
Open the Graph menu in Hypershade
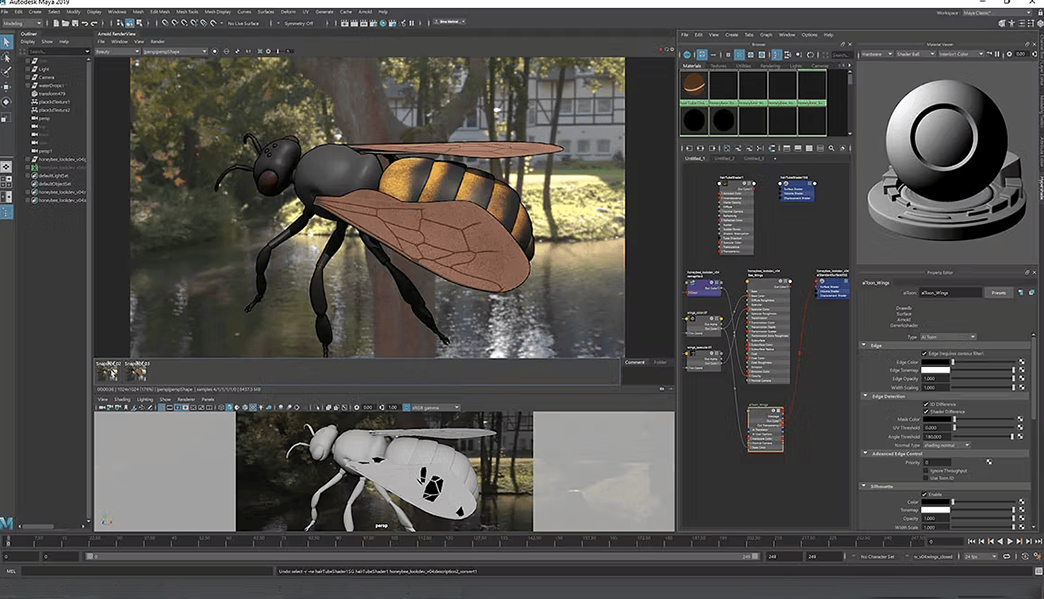click(766, 35)
